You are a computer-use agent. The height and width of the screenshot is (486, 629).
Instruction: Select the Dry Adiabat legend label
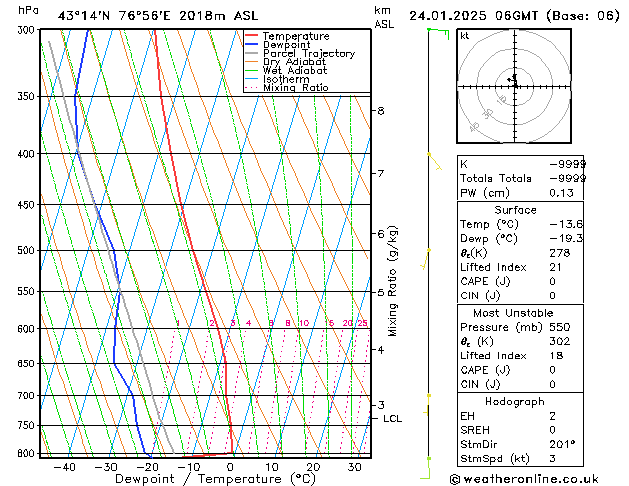tap(294, 62)
